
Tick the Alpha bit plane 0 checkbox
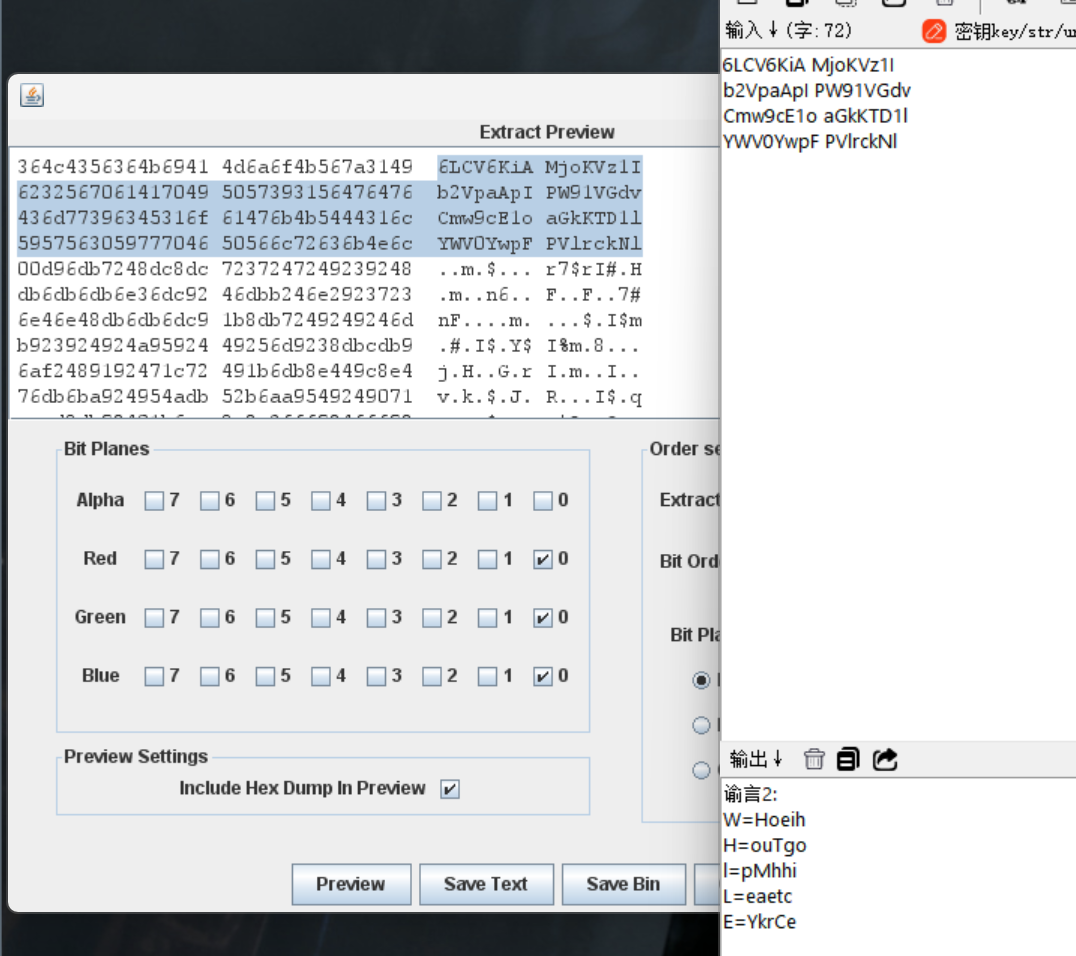[543, 500]
